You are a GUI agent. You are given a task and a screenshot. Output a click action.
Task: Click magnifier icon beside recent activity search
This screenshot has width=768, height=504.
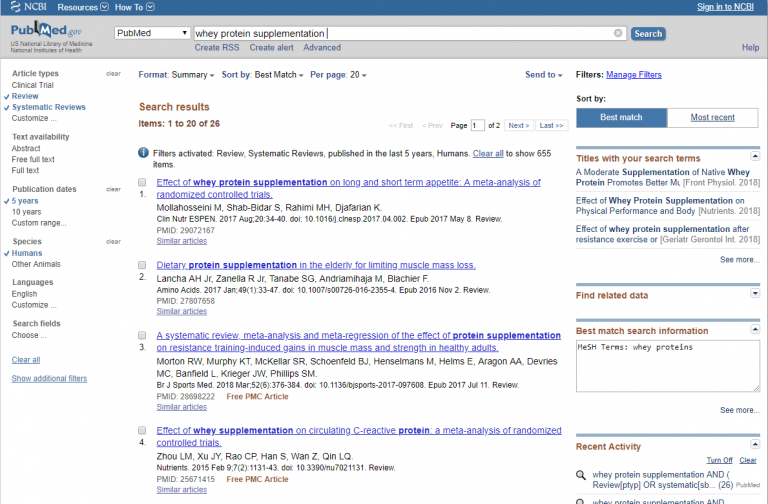click(x=582, y=475)
